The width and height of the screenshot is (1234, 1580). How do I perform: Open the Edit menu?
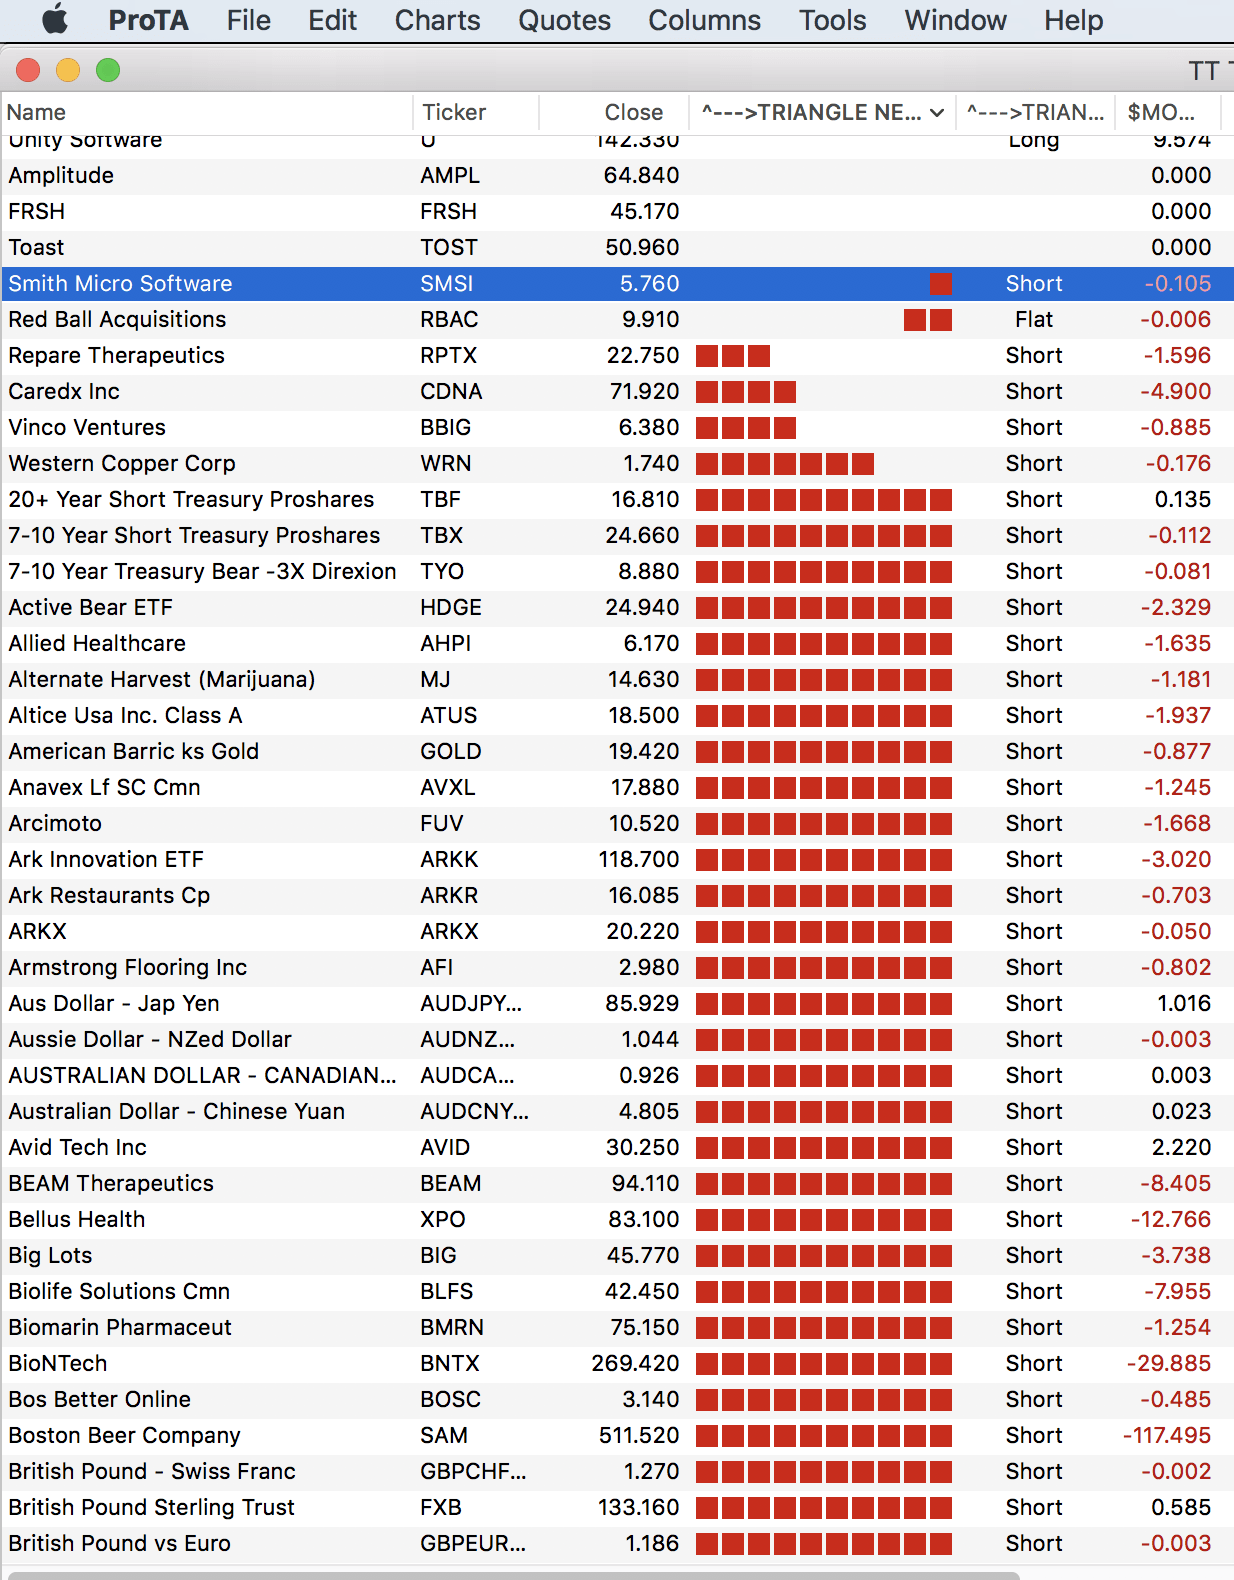coord(332,20)
